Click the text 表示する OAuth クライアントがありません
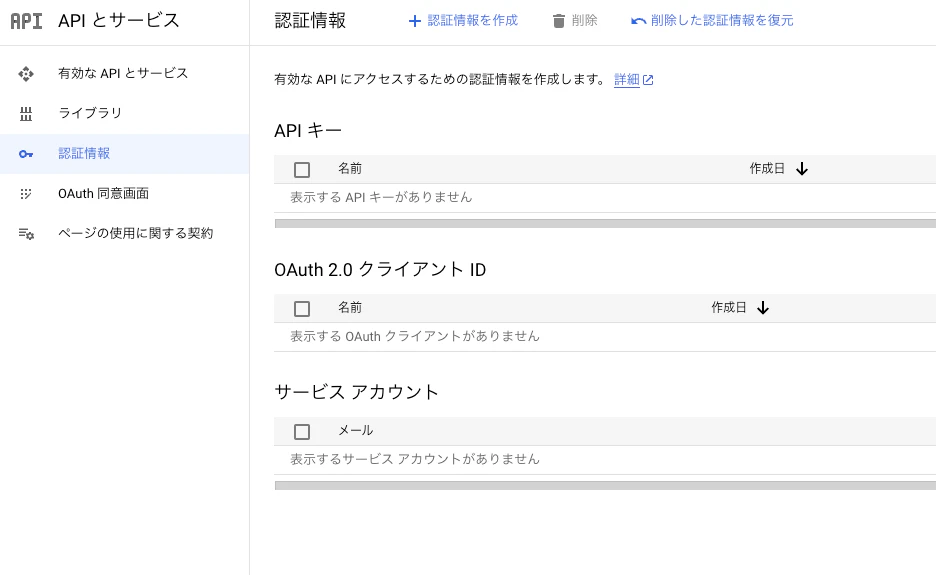Image resolution: width=936 pixels, height=575 pixels. point(415,337)
